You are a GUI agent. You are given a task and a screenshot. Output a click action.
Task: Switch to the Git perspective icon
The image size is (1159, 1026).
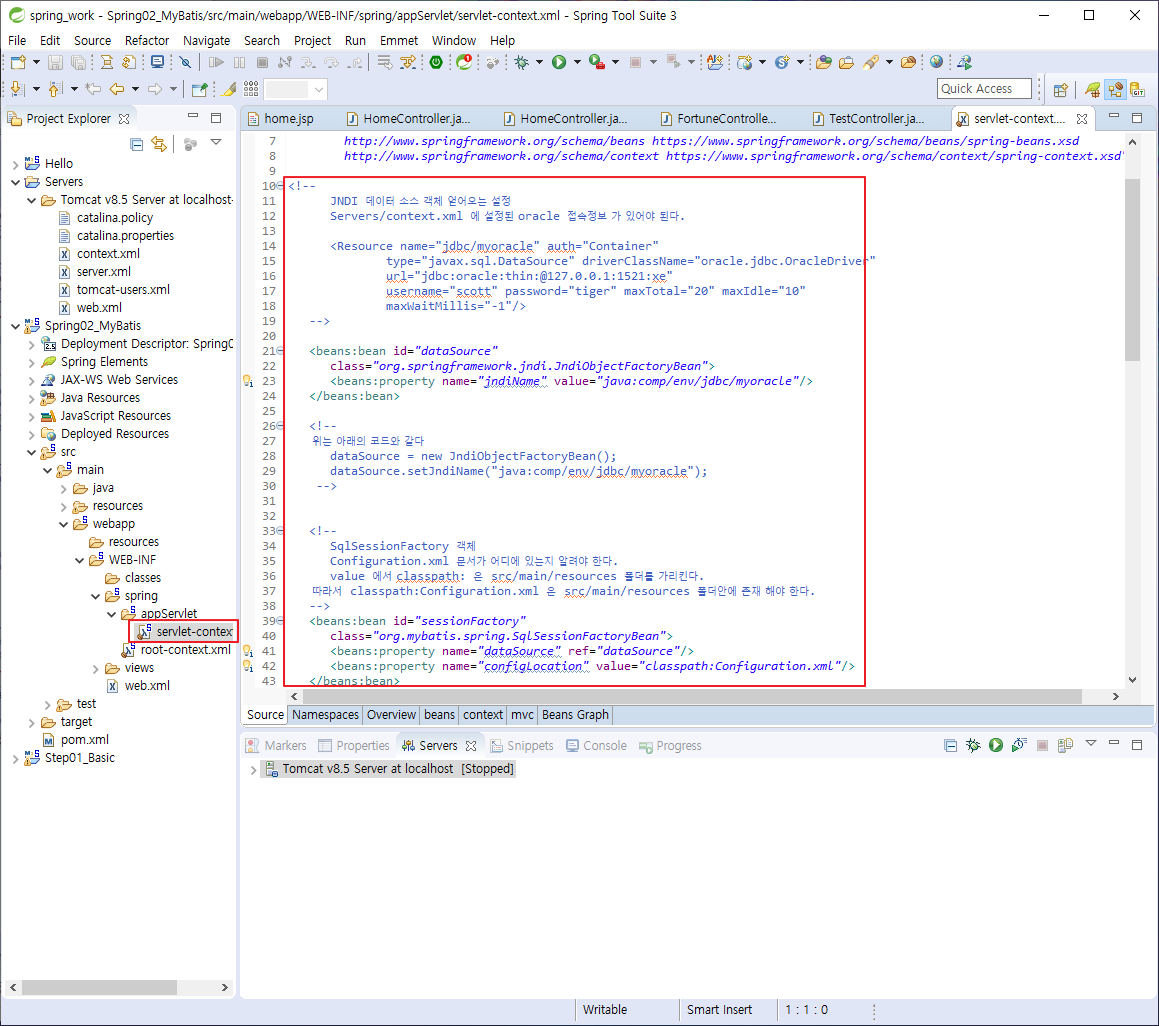1138,89
